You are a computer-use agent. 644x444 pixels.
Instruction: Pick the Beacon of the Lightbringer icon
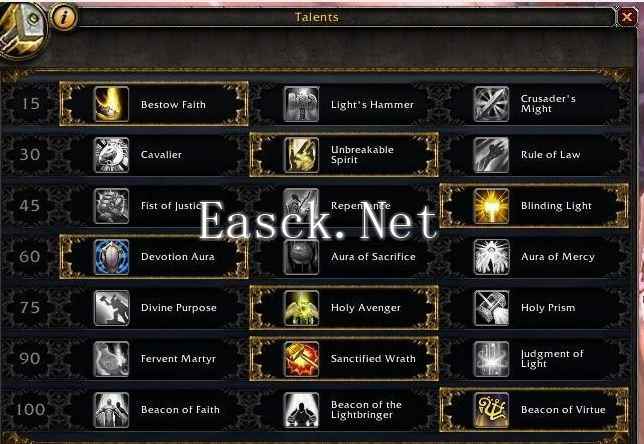[301, 409]
